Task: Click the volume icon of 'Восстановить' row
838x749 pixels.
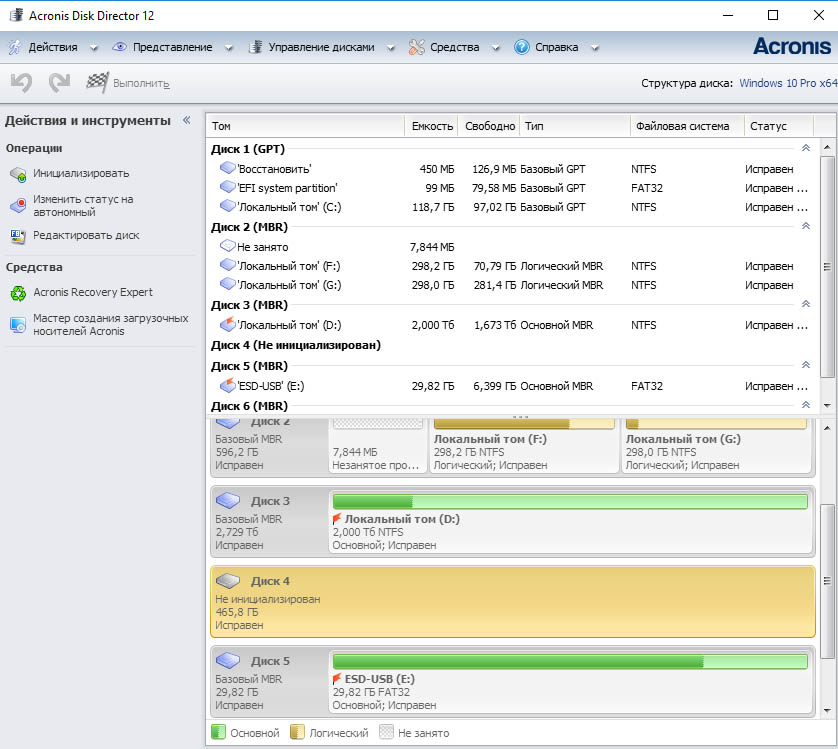Action: 228,168
